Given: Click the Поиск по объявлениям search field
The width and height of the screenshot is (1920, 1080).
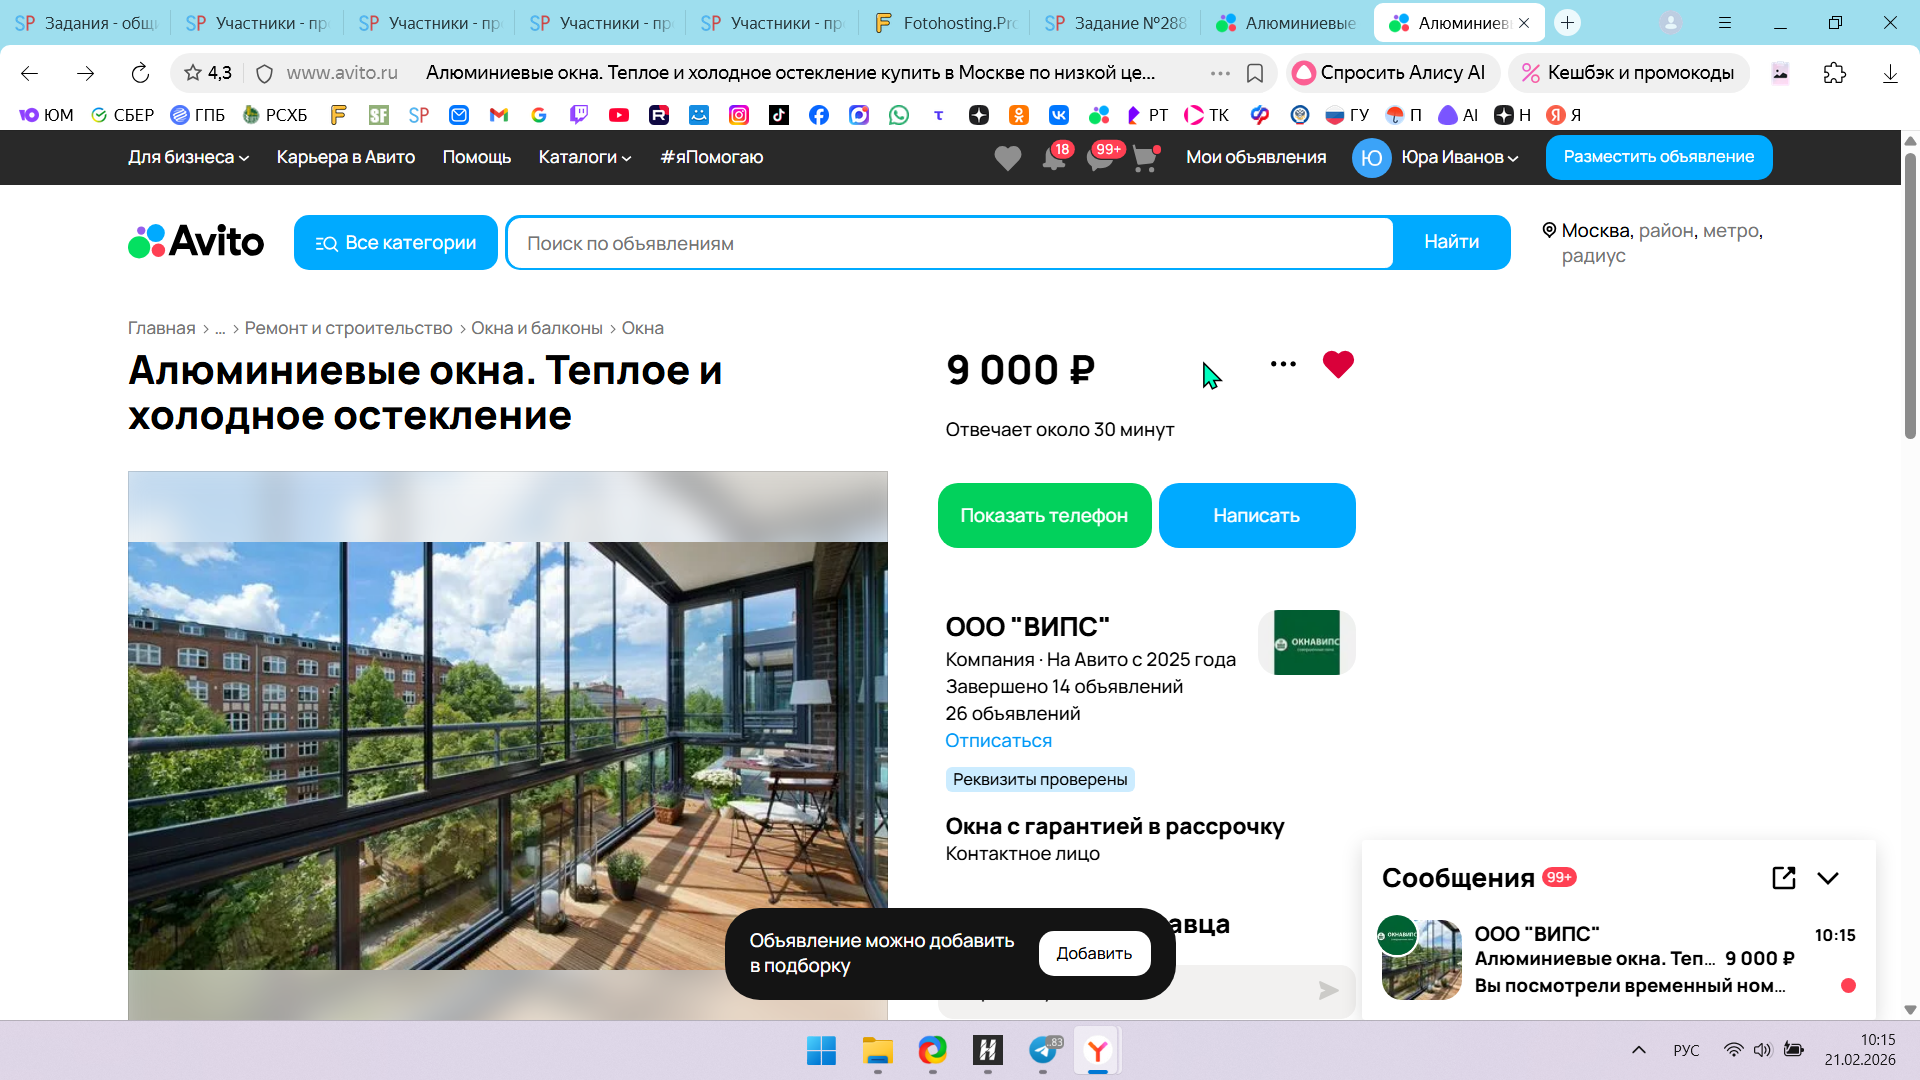Looking at the screenshot, I should 950,243.
